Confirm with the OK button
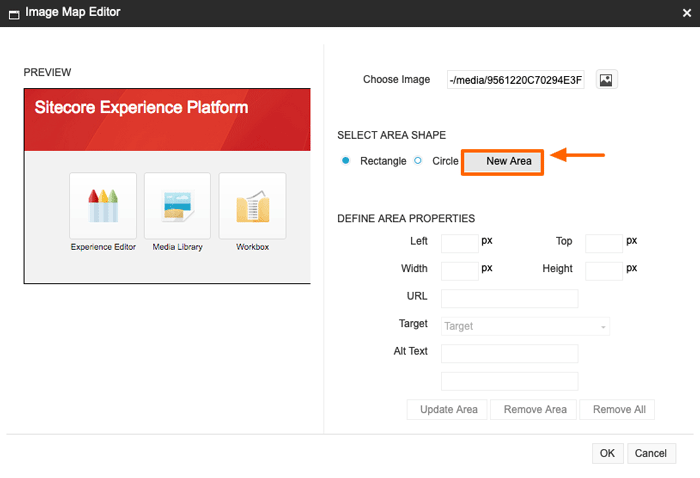This screenshot has height=478, width=700. [x=607, y=453]
